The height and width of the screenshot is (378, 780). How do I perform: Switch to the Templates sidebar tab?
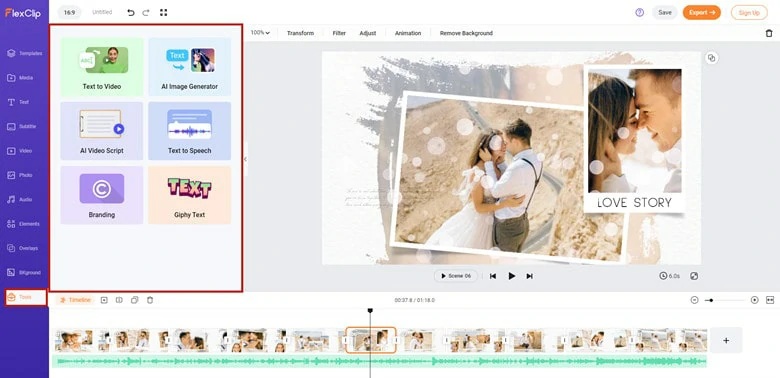(x=24, y=53)
